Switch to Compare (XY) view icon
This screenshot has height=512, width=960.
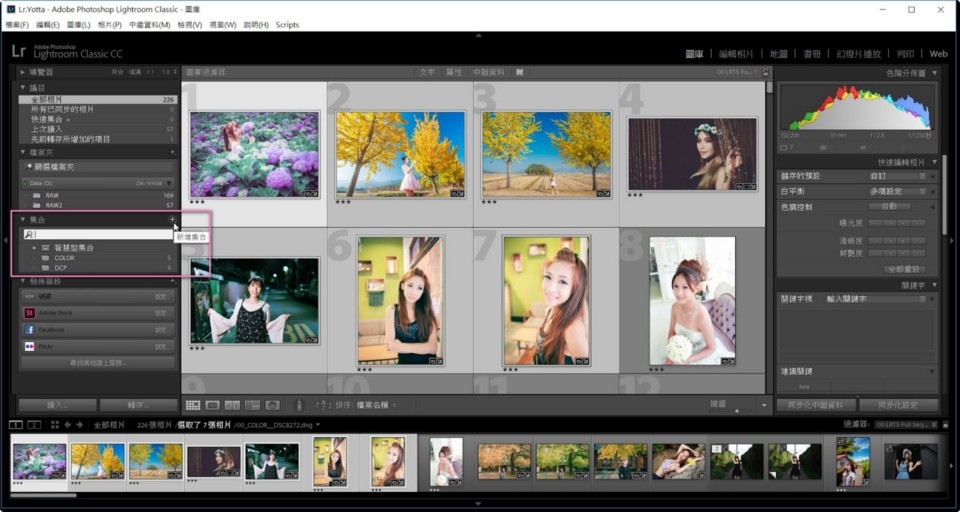tap(233, 405)
